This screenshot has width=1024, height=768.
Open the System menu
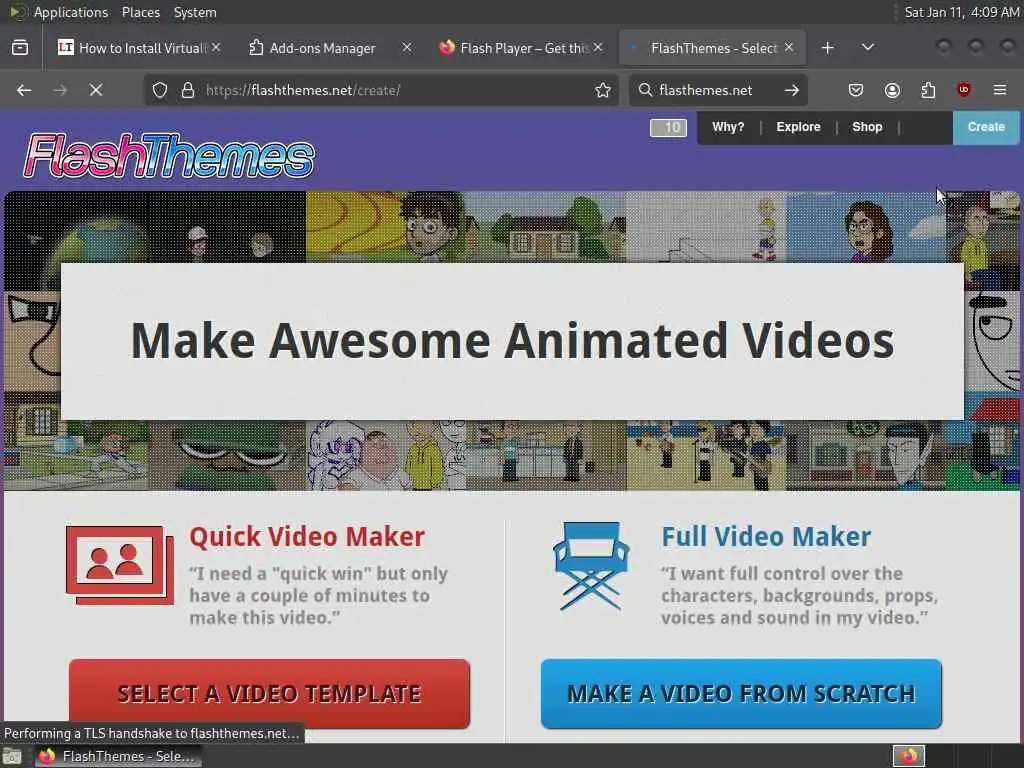[x=195, y=12]
